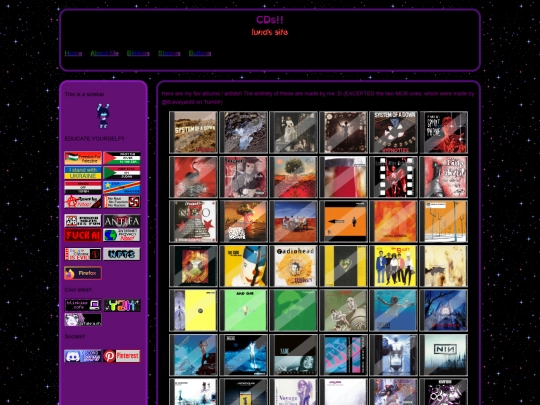This screenshot has width=540, height=405.
Task: Click the Internet Privacy Now globe badge
Action: click(x=122, y=235)
